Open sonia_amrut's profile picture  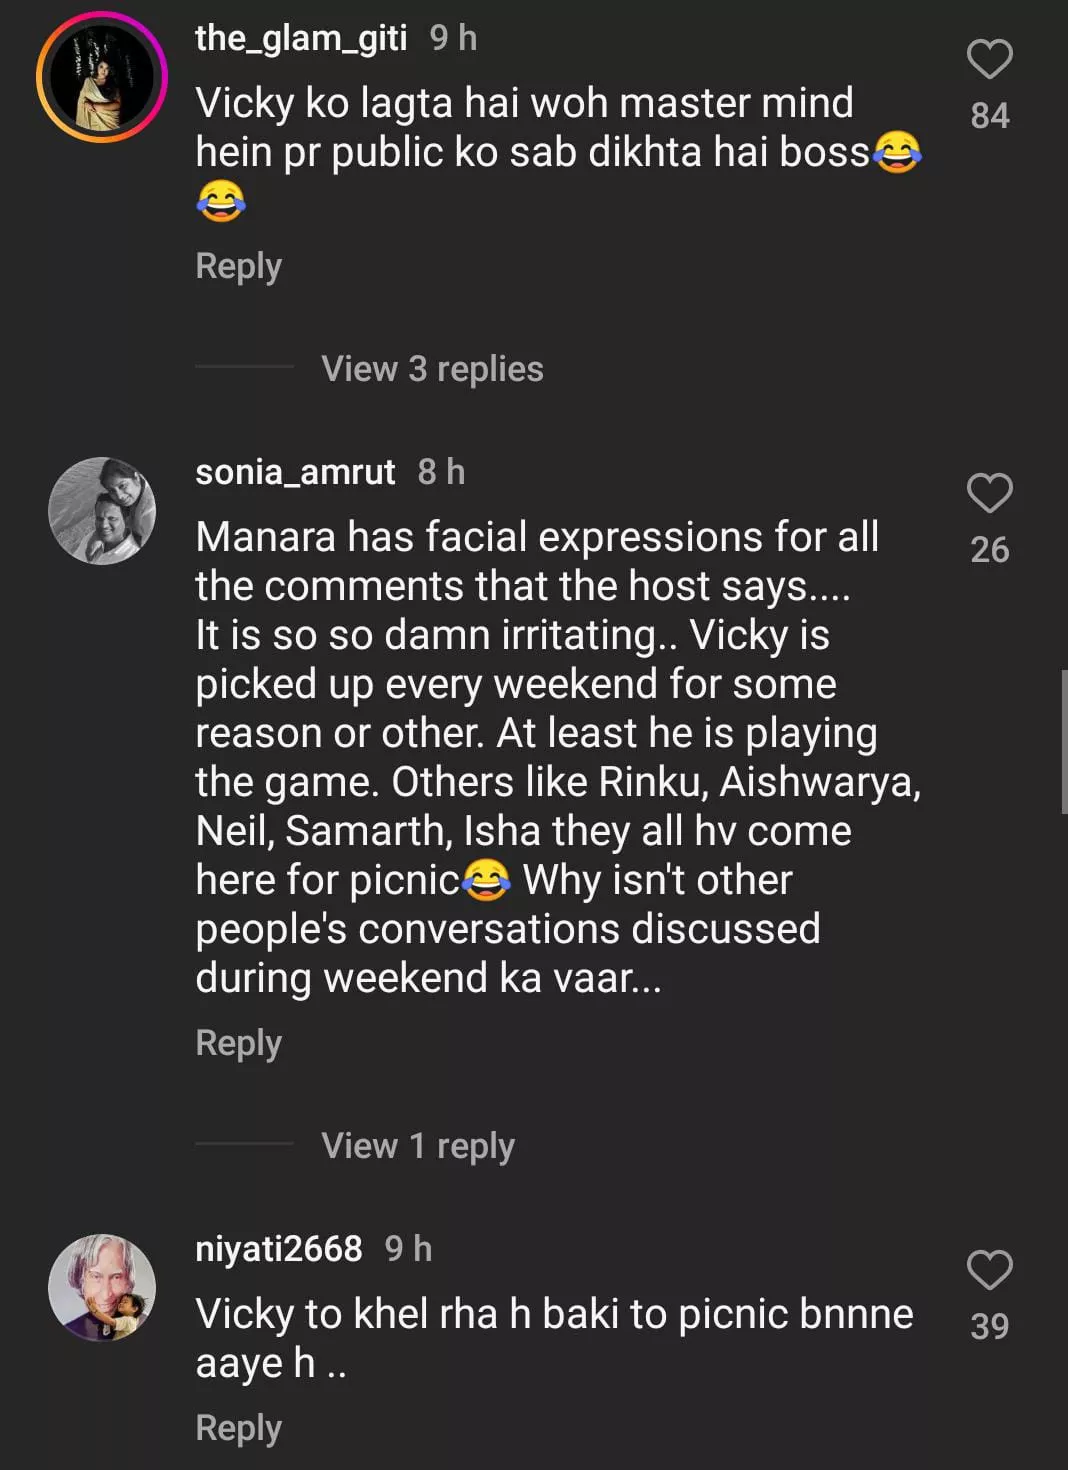coord(102,511)
